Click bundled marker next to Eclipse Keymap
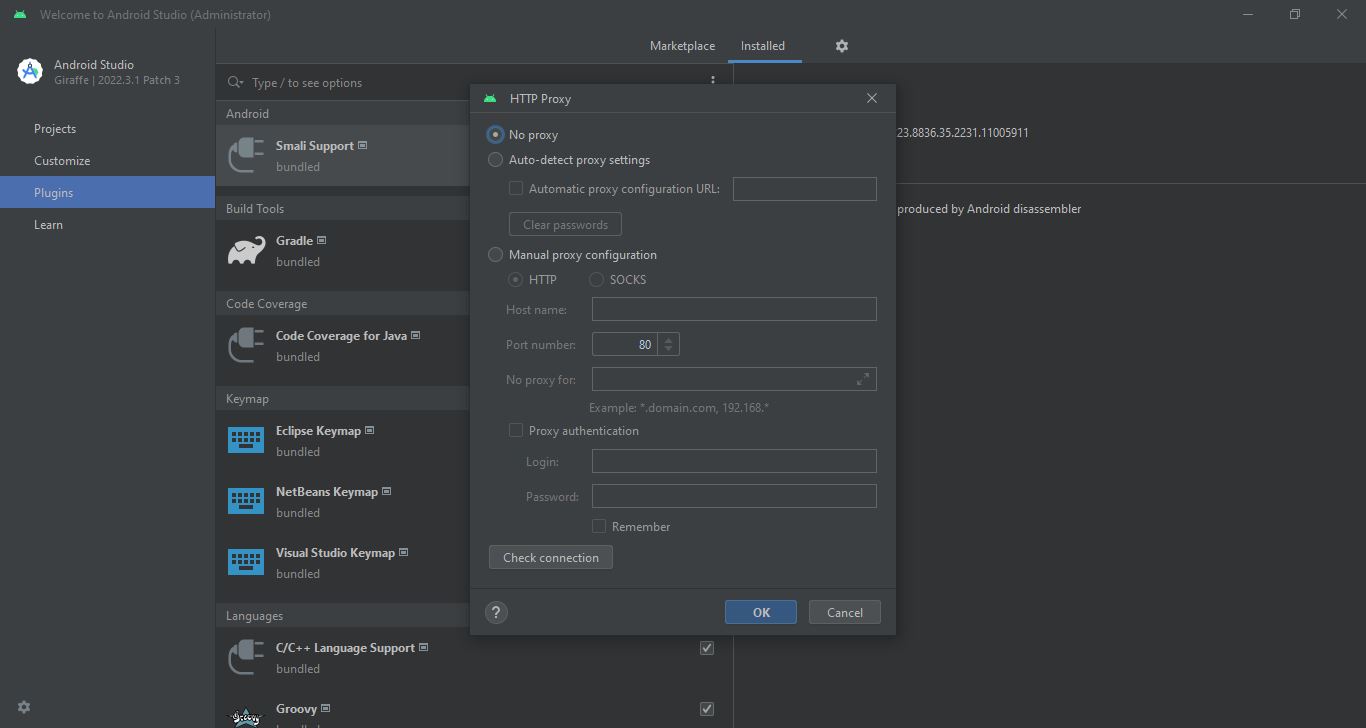This screenshot has height=728, width=1366. pyautogui.click(x=370, y=430)
